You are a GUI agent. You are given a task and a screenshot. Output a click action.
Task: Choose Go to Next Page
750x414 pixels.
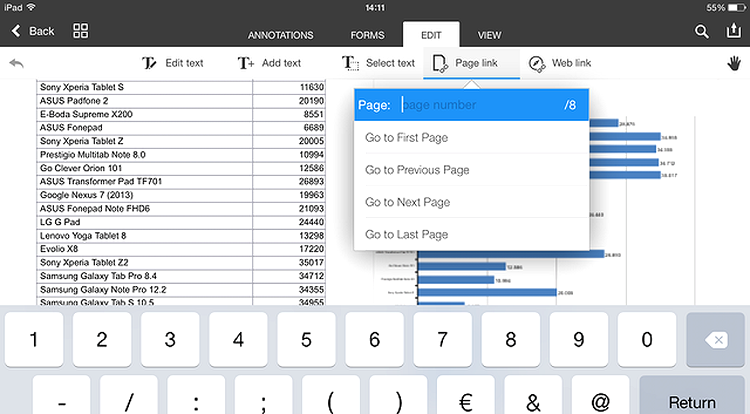pos(471,202)
